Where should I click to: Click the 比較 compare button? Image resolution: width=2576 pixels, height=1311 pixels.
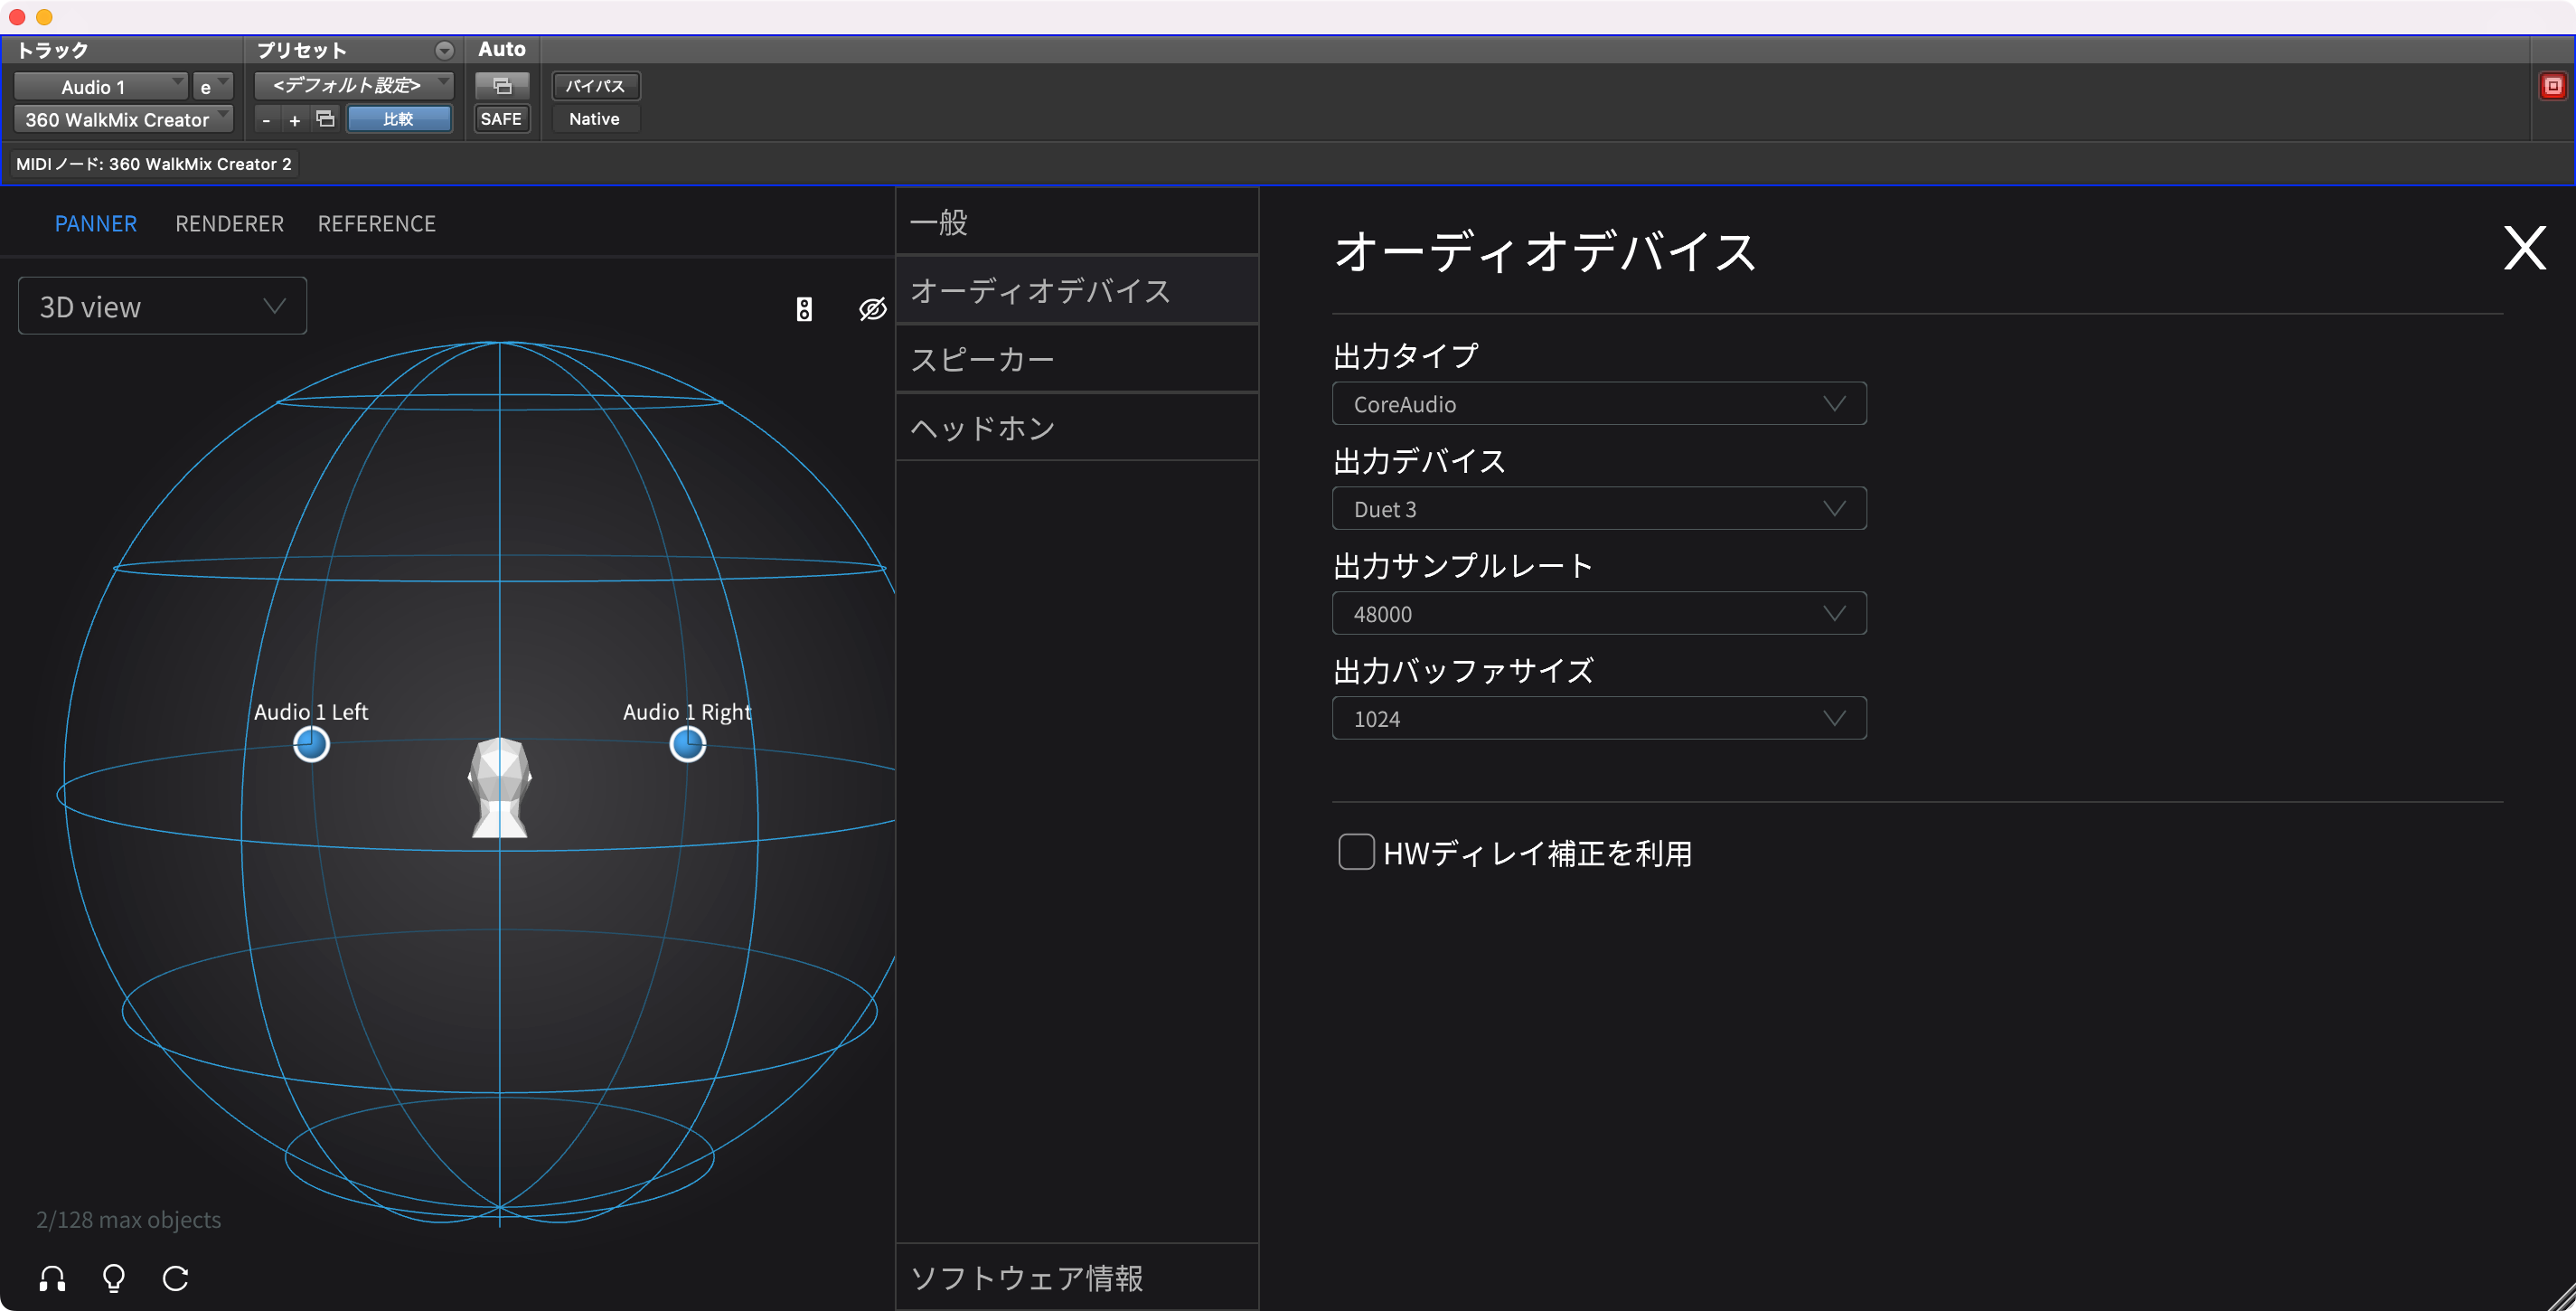tap(398, 119)
